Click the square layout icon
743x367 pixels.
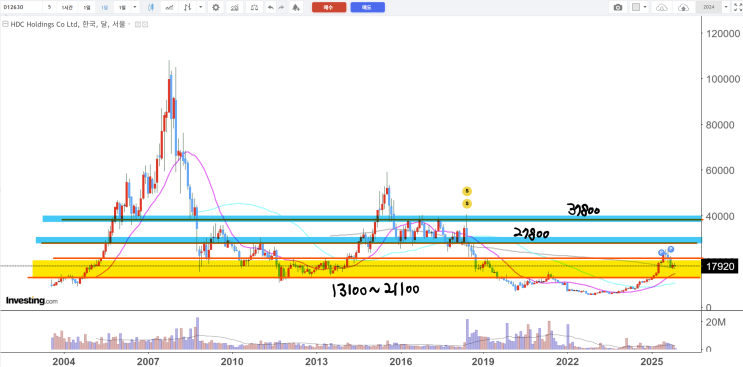(x=636, y=7)
